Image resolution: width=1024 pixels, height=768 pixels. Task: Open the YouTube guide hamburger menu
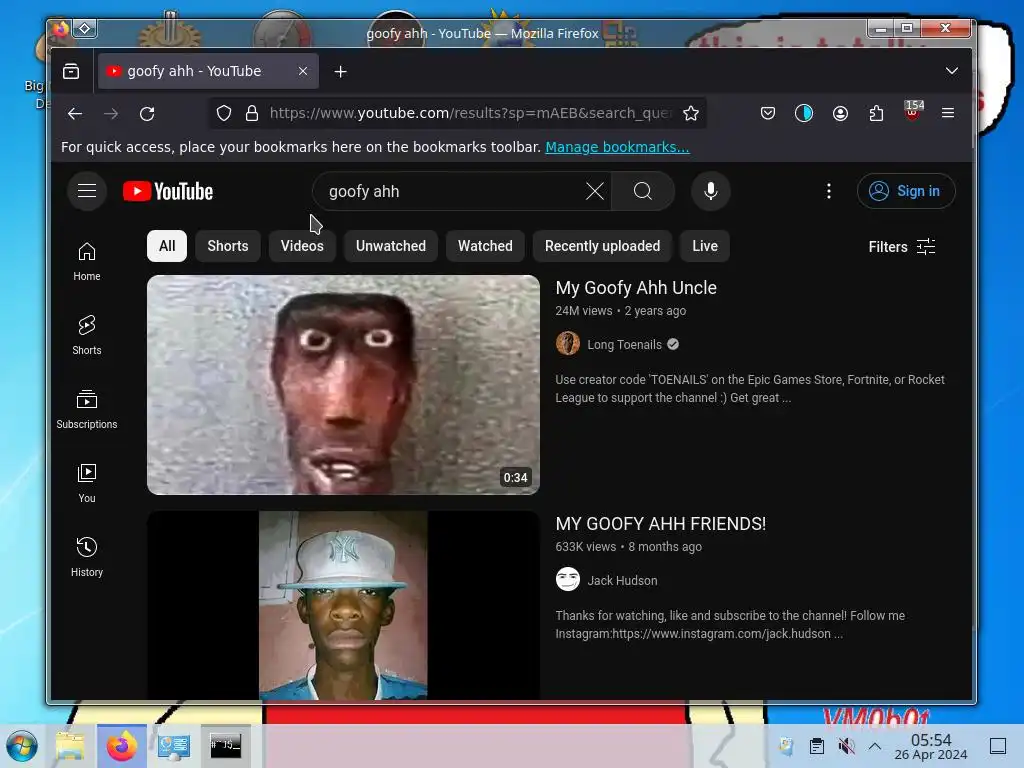[x=87, y=191]
